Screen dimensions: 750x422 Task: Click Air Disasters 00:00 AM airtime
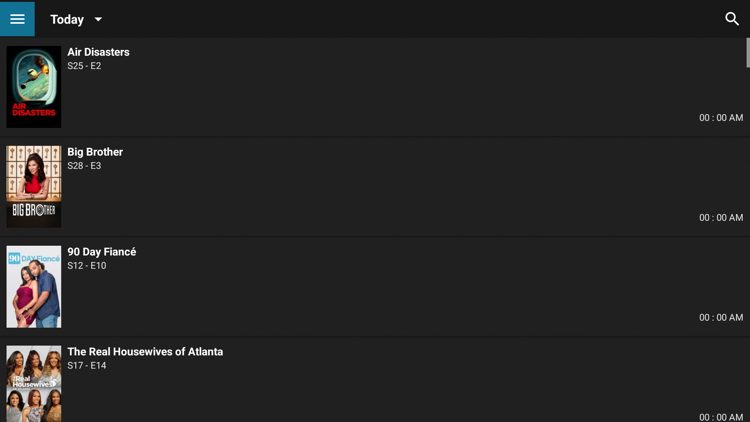point(721,118)
